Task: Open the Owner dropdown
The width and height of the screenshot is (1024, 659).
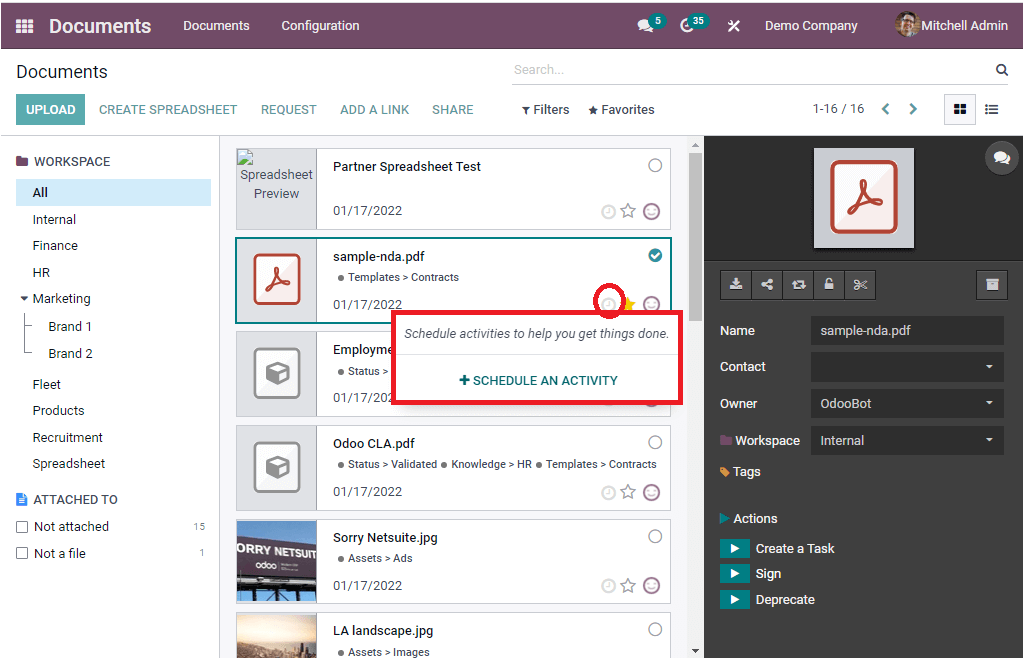Action: (907, 404)
